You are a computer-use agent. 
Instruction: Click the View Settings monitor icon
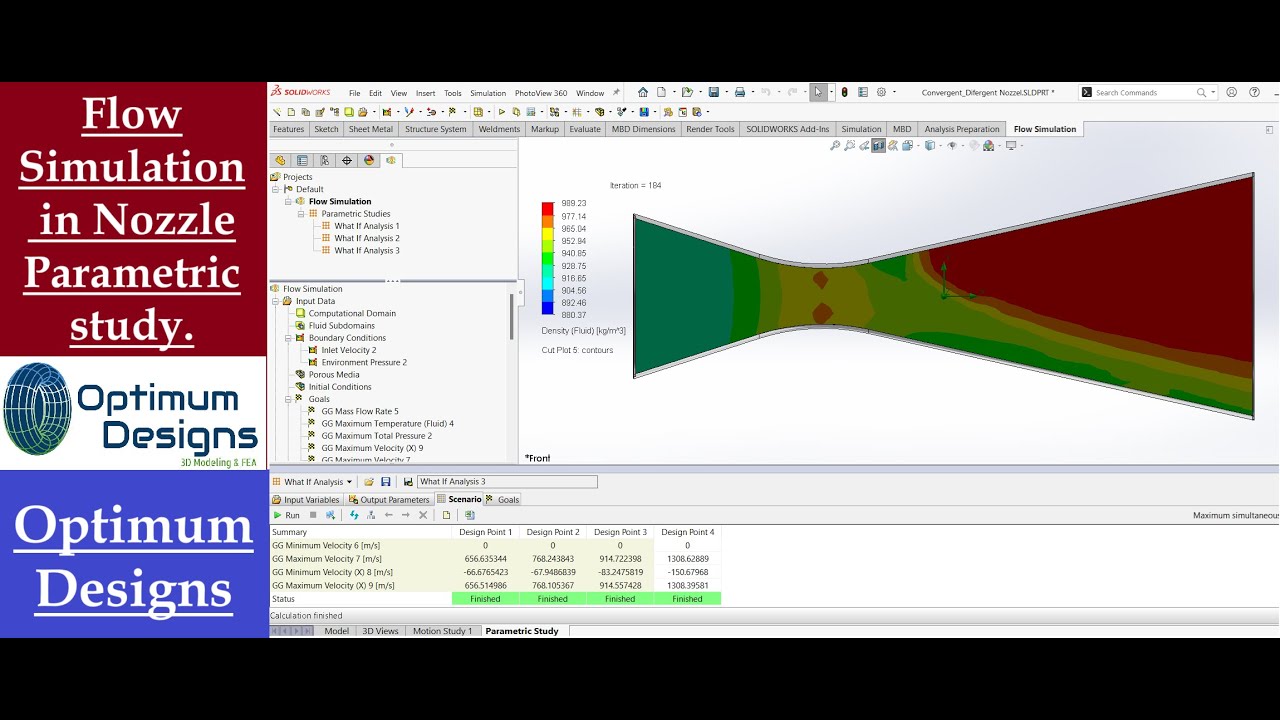[x=1011, y=146]
